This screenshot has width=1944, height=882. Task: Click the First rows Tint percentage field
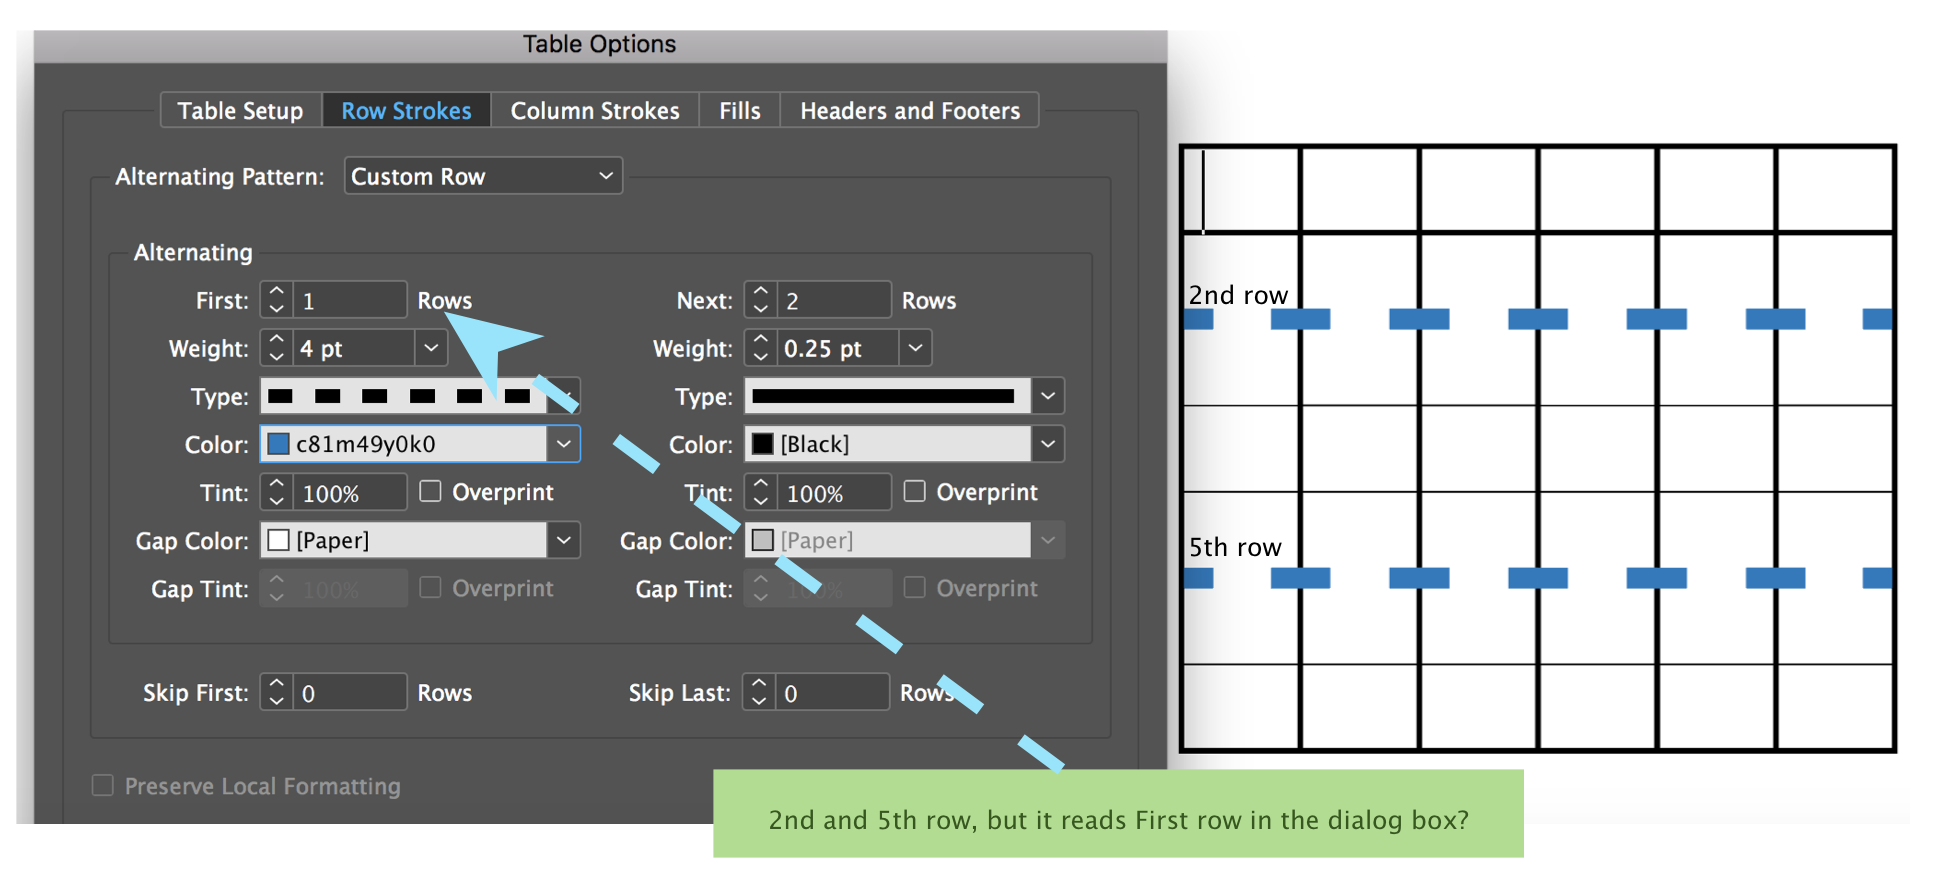350,493
